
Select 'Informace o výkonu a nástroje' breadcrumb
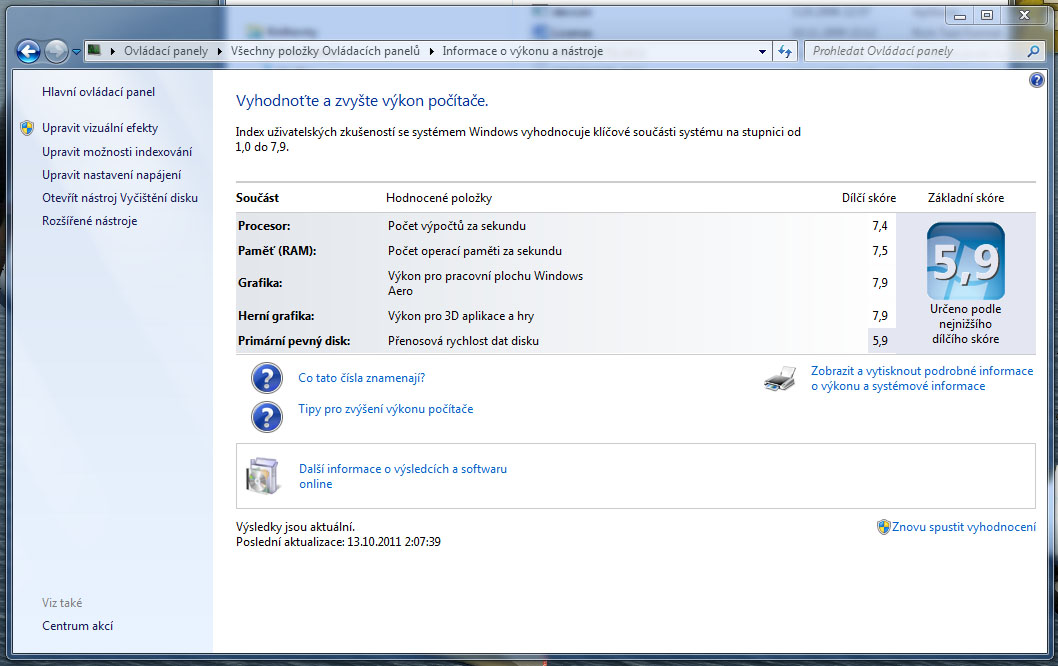click(523, 51)
